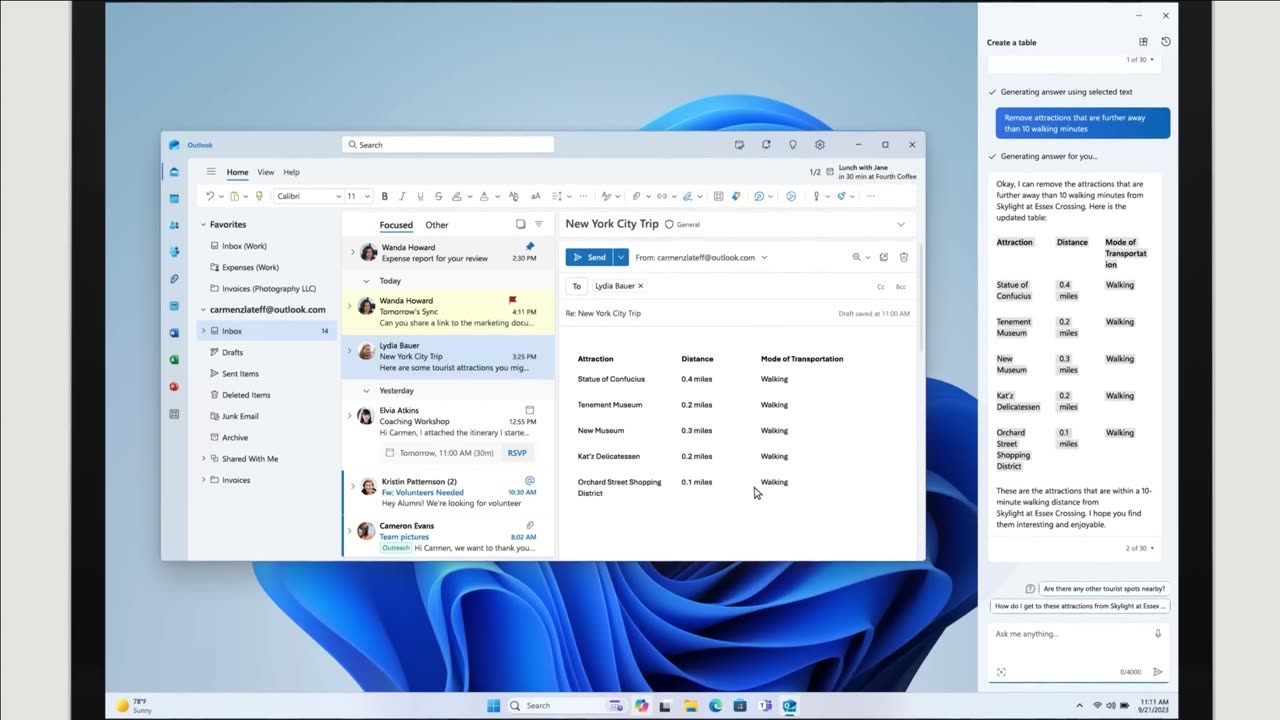This screenshot has height=720, width=1280.
Task: Open the Word app in left rail
Action: 174,333
